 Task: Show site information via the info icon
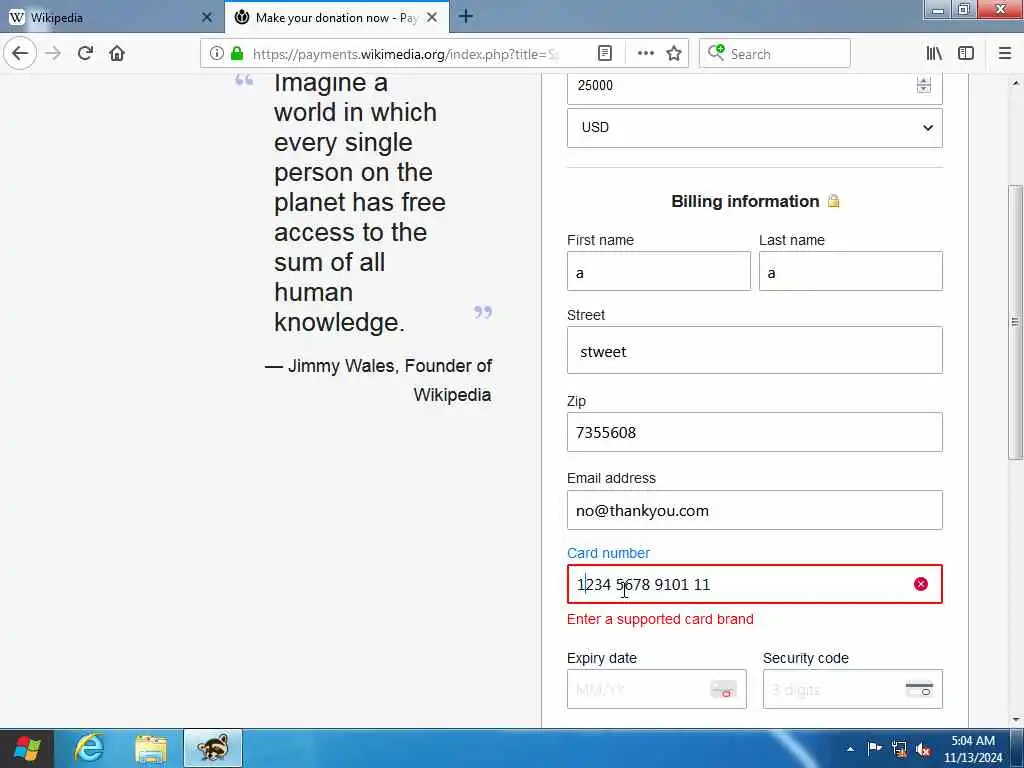217,54
